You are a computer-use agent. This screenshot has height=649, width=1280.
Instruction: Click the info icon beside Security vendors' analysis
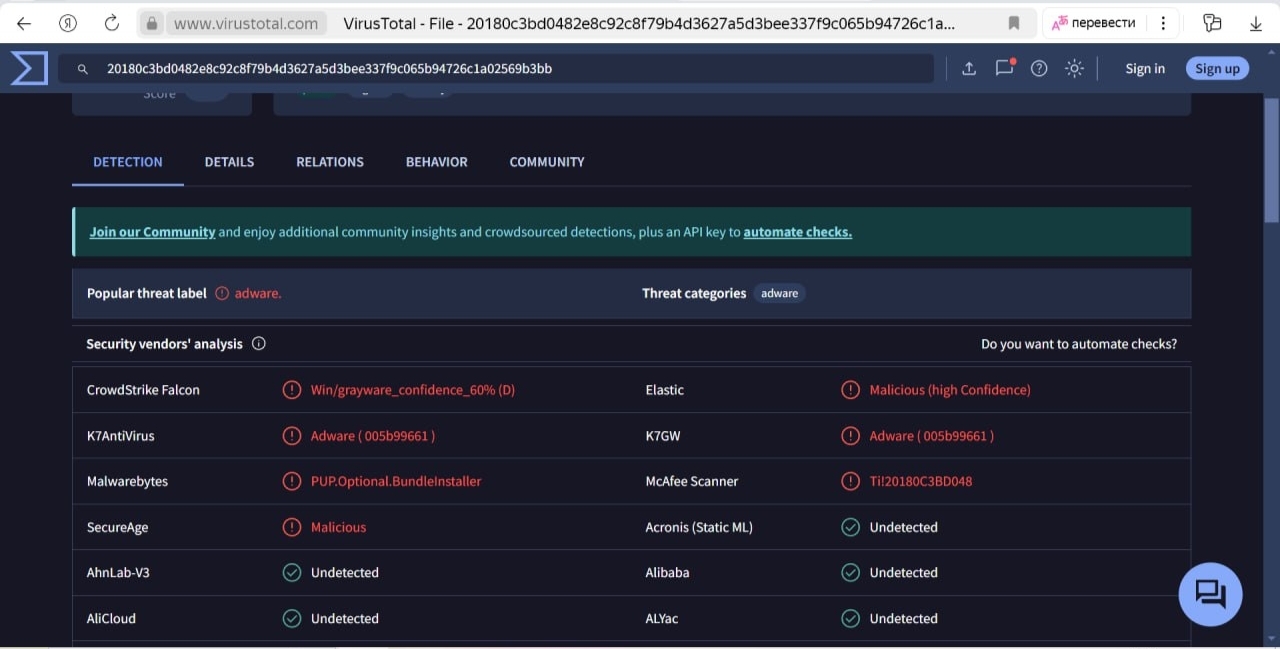point(259,344)
